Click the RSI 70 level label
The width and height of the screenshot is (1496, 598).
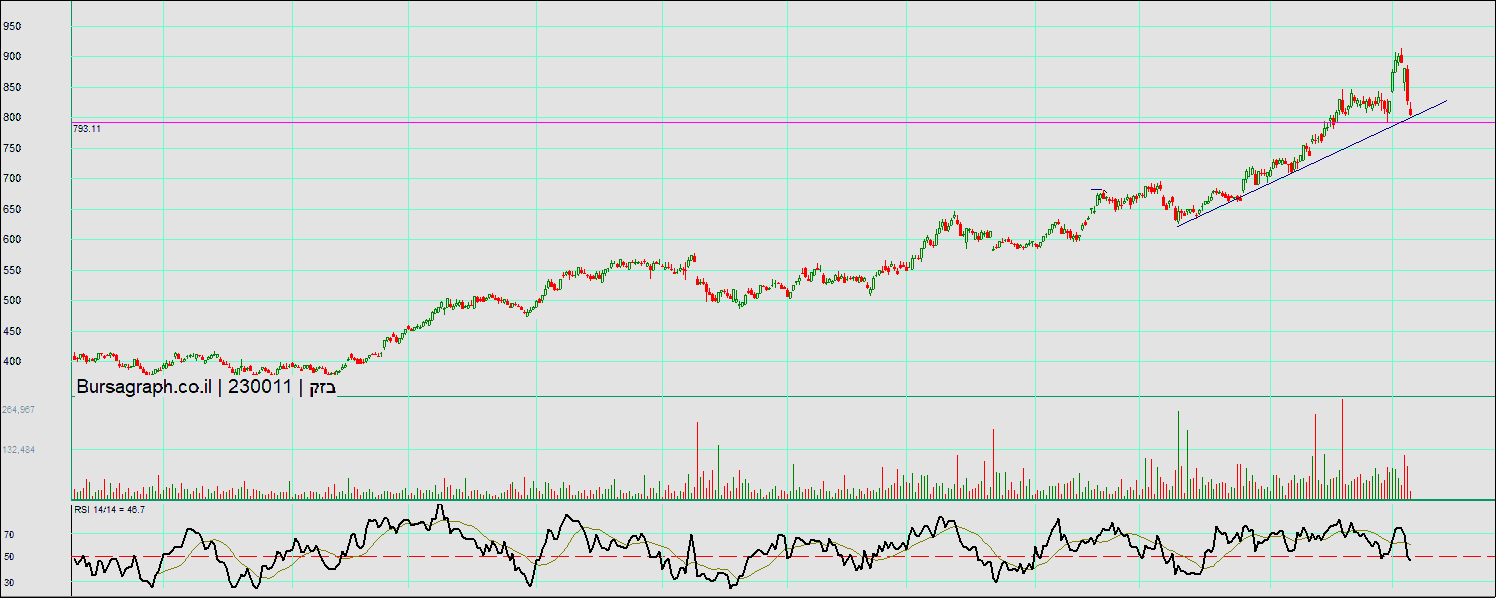coord(8,536)
